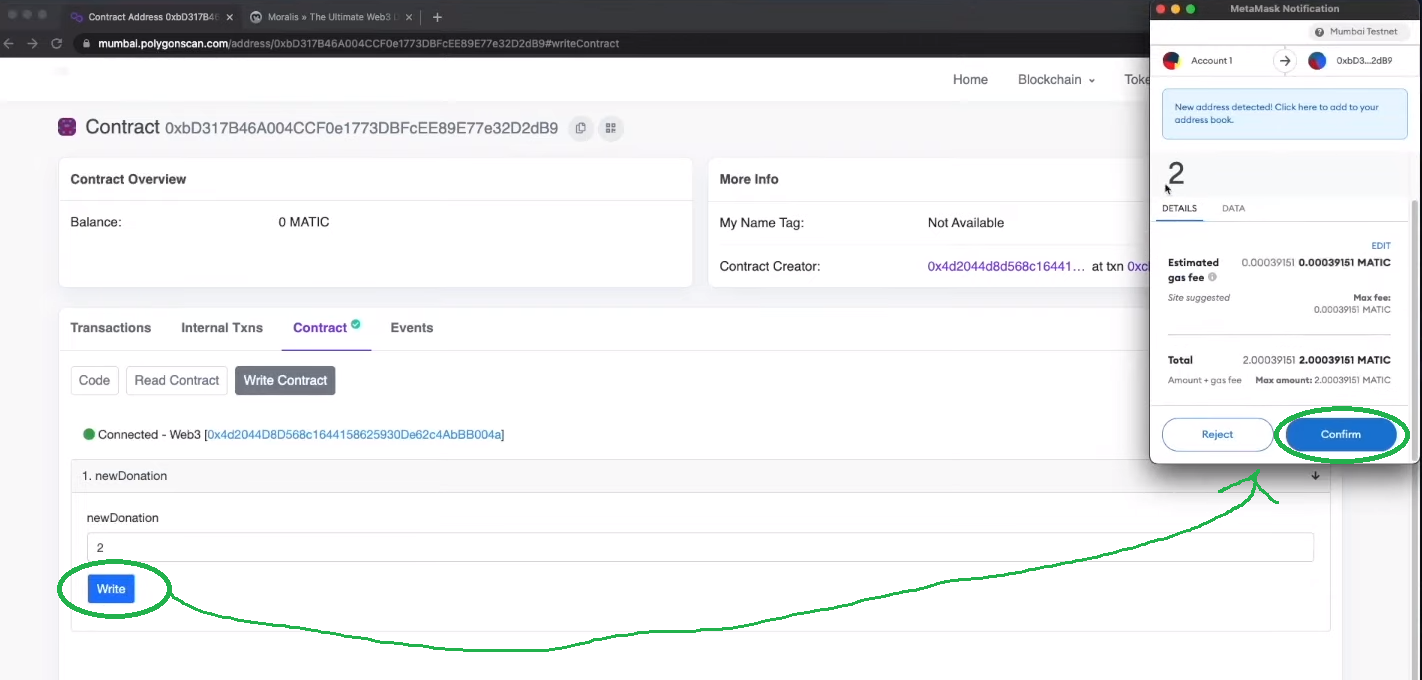This screenshot has width=1422, height=680.
Task: Reload the page with refresh icon
Action: pos(56,44)
